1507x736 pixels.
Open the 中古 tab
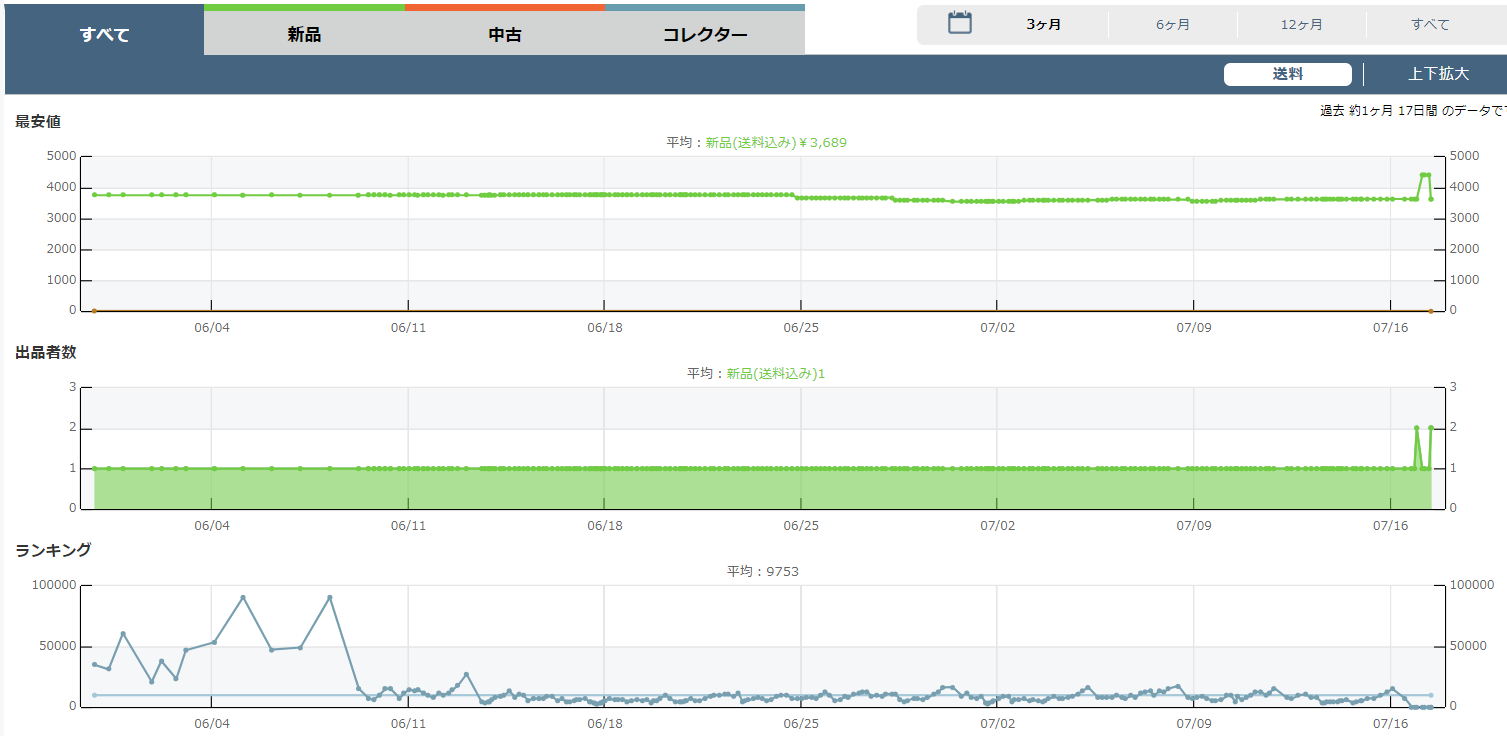[504, 35]
